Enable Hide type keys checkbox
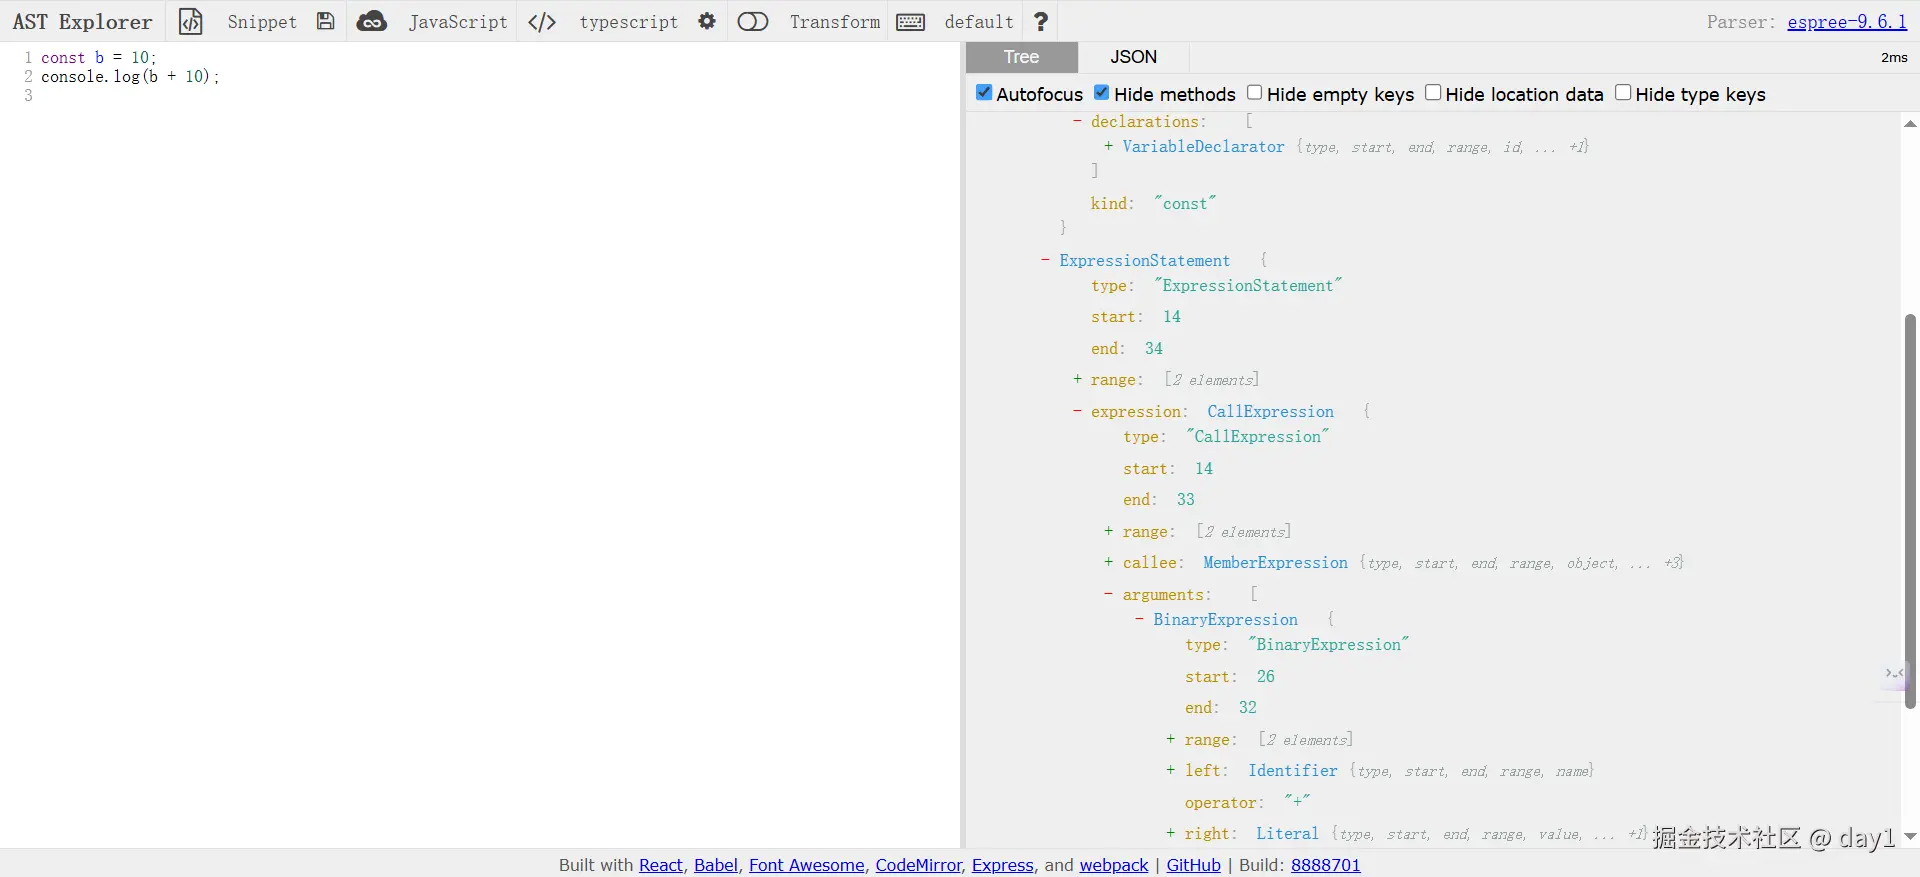 coord(1623,93)
